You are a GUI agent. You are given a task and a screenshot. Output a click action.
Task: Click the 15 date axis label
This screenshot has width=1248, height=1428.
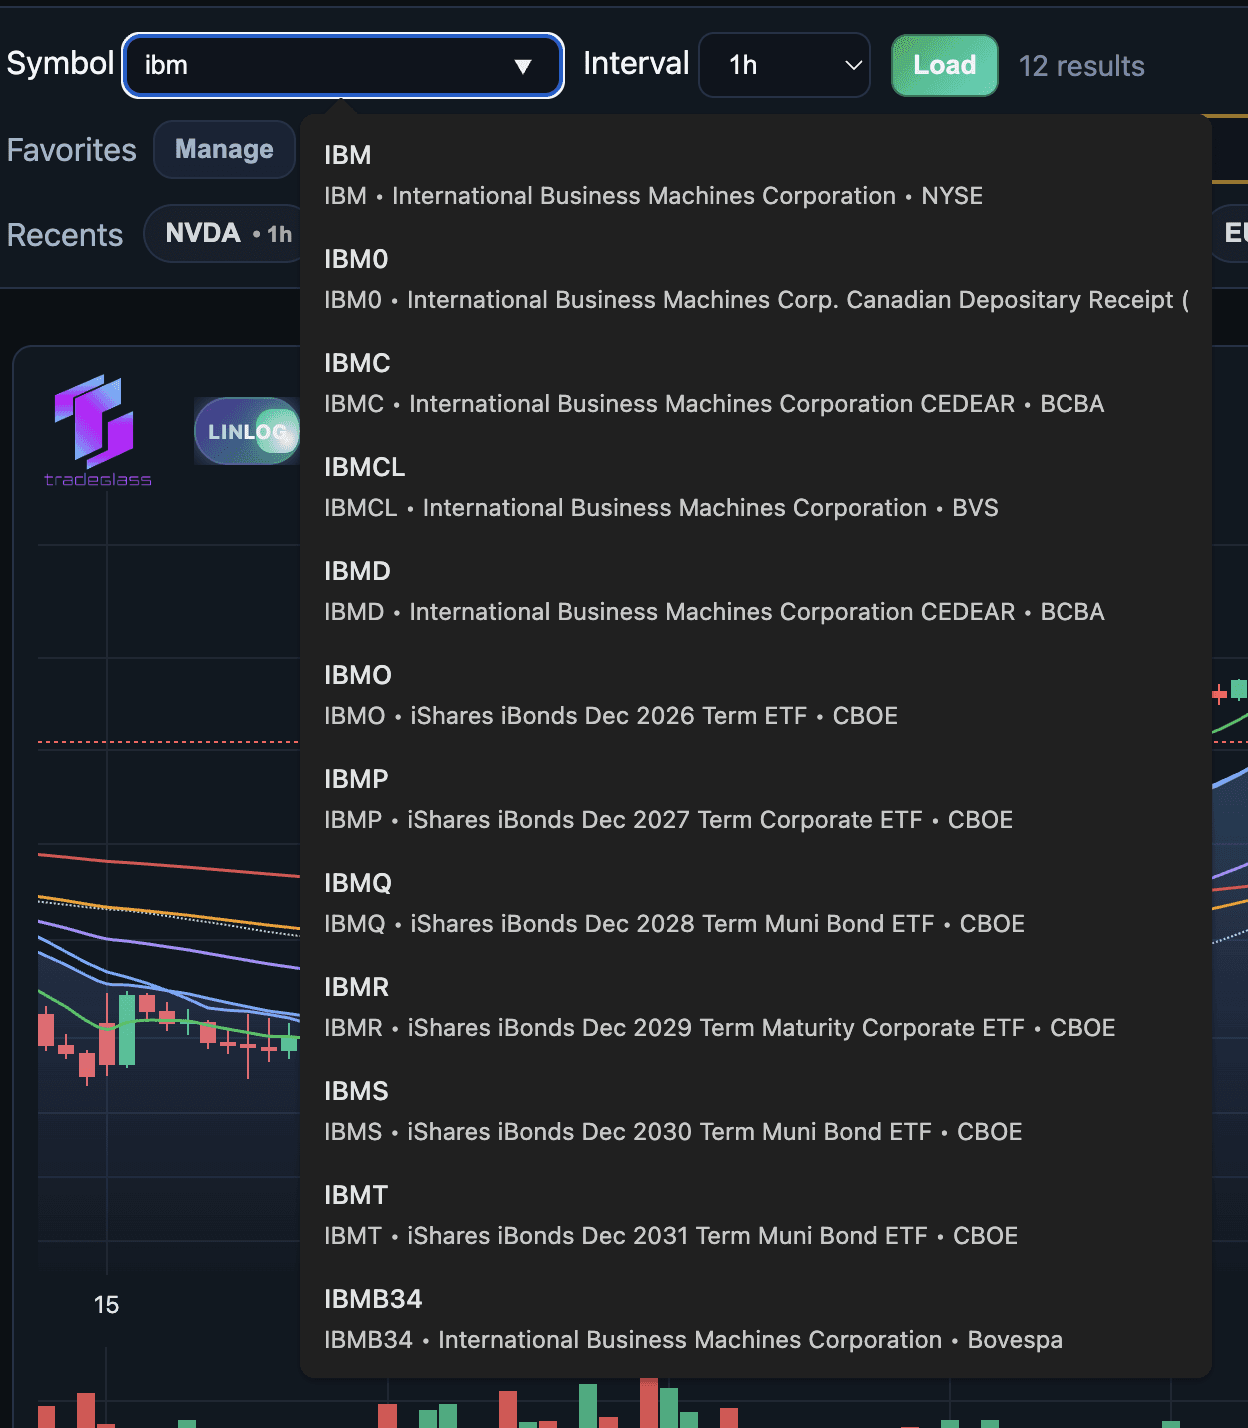click(106, 1305)
